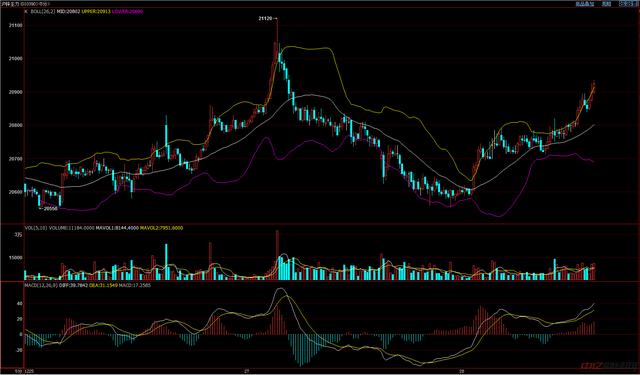Viewport: 640px width, 375px height.
Task: Click the yellow DEA value label
Action: pos(103,285)
